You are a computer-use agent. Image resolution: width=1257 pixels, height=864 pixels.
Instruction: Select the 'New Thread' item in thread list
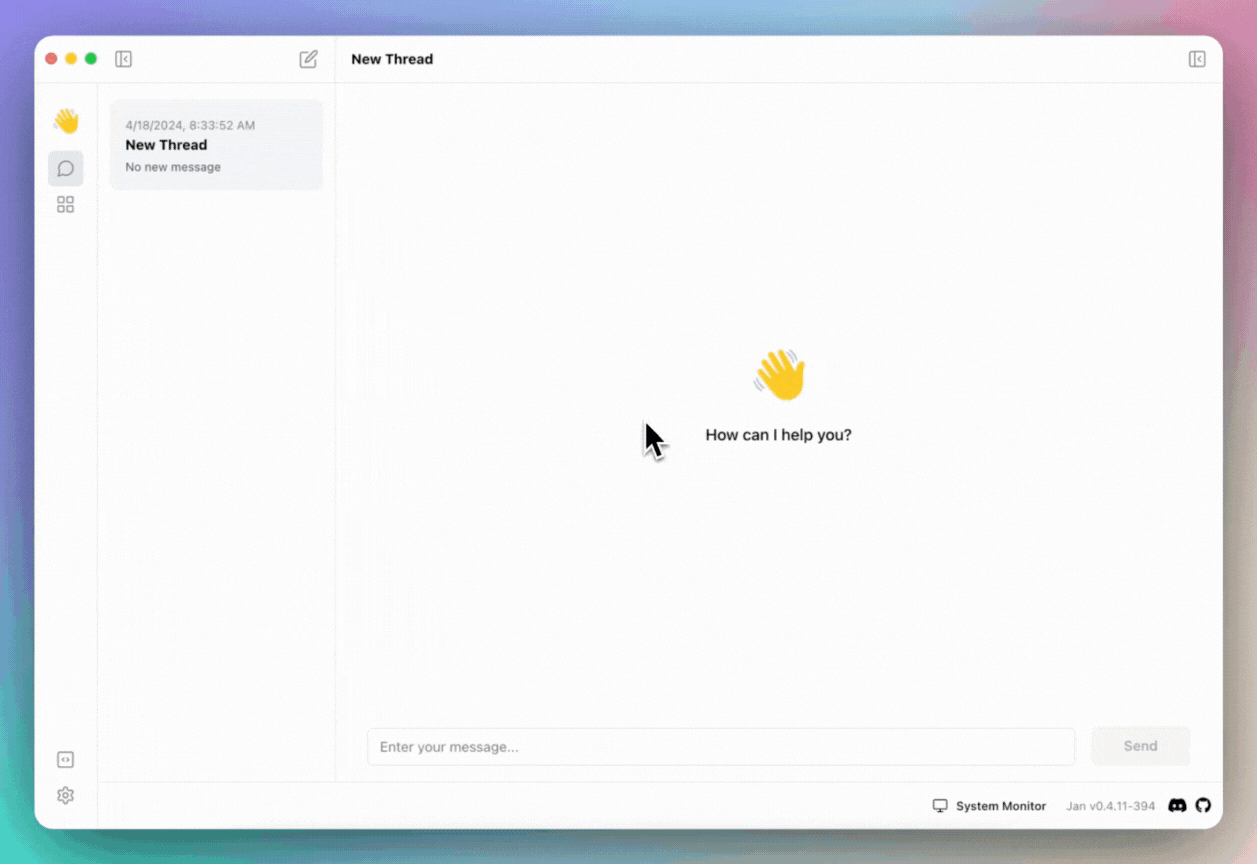[x=216, y=146]
